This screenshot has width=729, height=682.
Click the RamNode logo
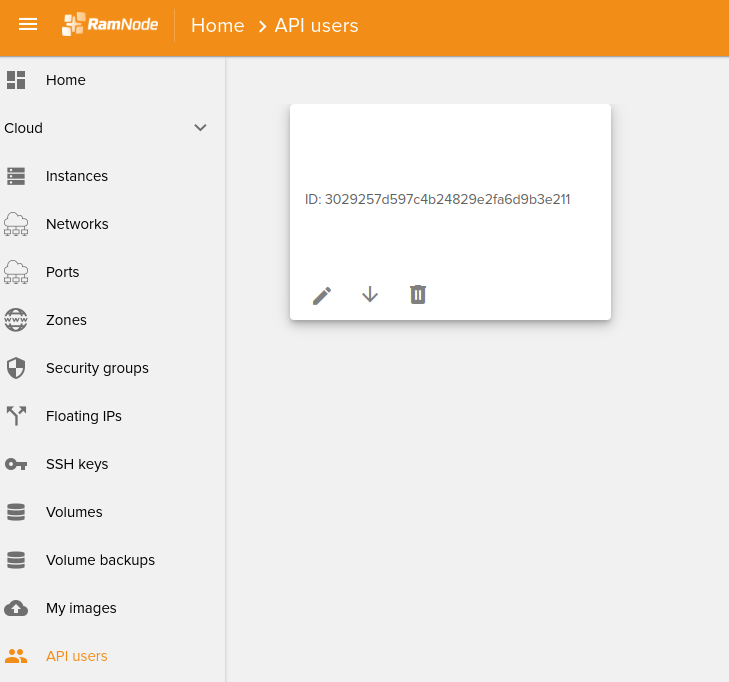point(110,24)
